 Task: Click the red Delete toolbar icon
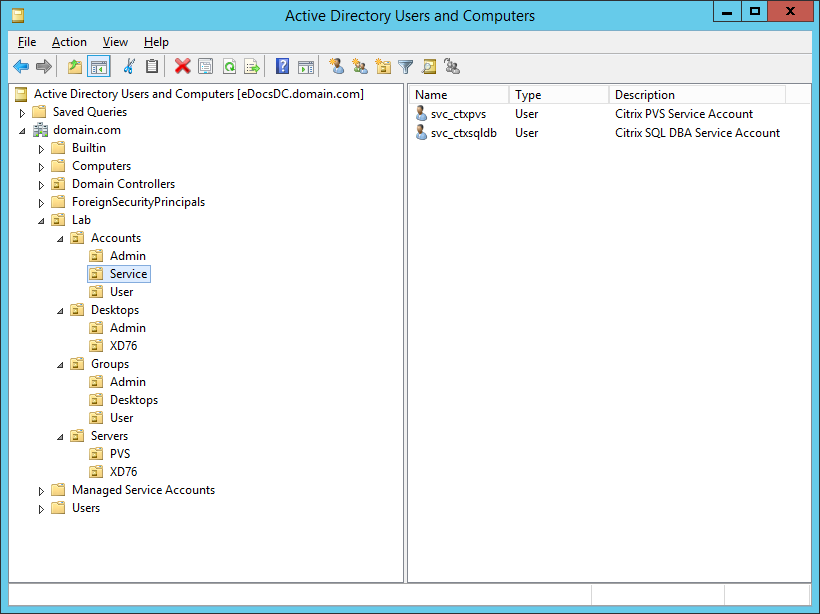182,67
